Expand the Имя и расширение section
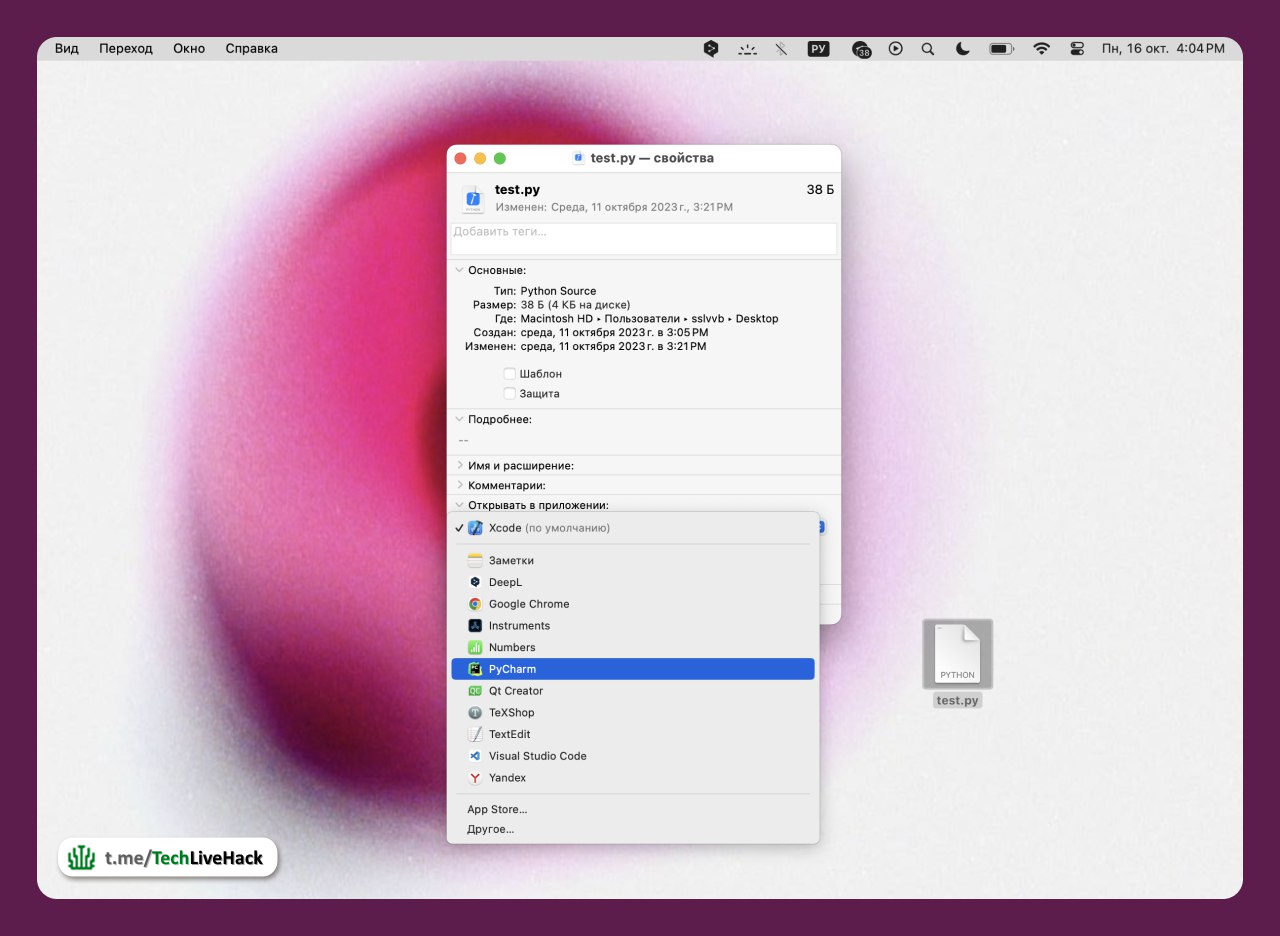 click(459, 465)
